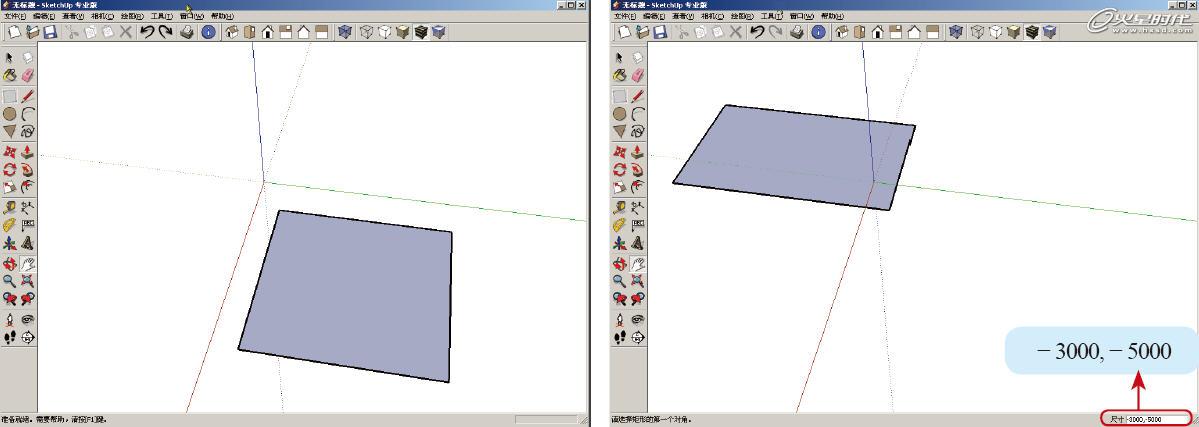Click the Pan hand tool in right window
This screenshot has height=427, width=1199.
pos(637,264)
